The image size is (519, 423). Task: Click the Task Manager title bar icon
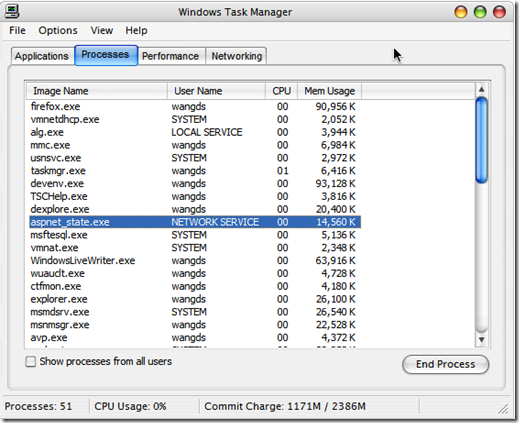12,11
